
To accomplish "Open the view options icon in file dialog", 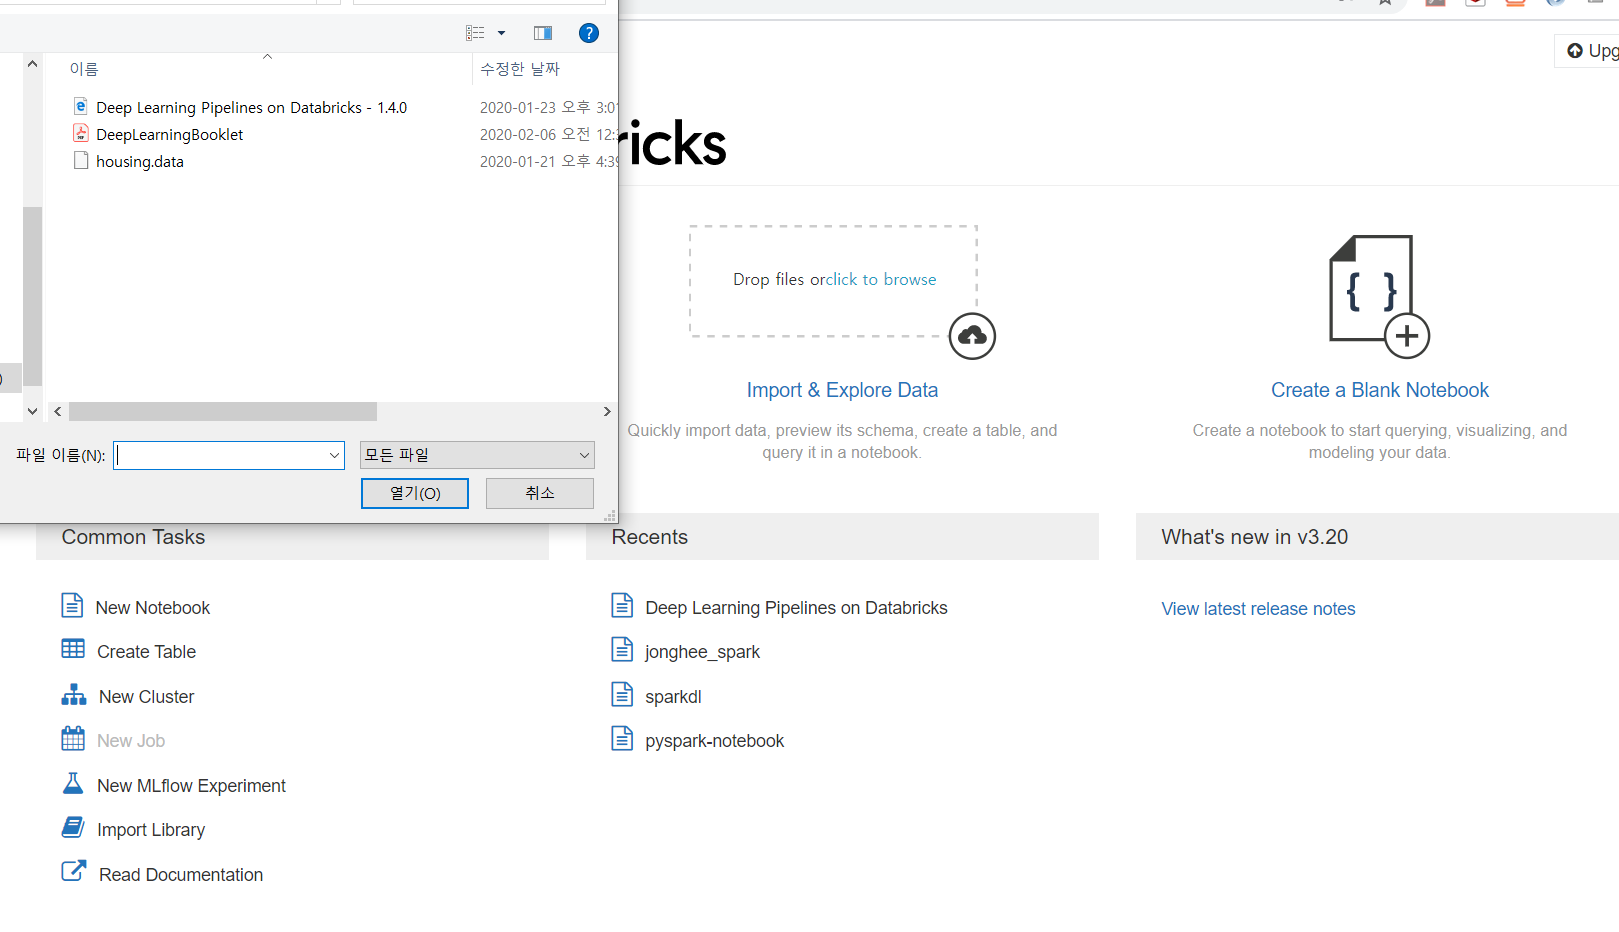I will click(x=475, y=33).
